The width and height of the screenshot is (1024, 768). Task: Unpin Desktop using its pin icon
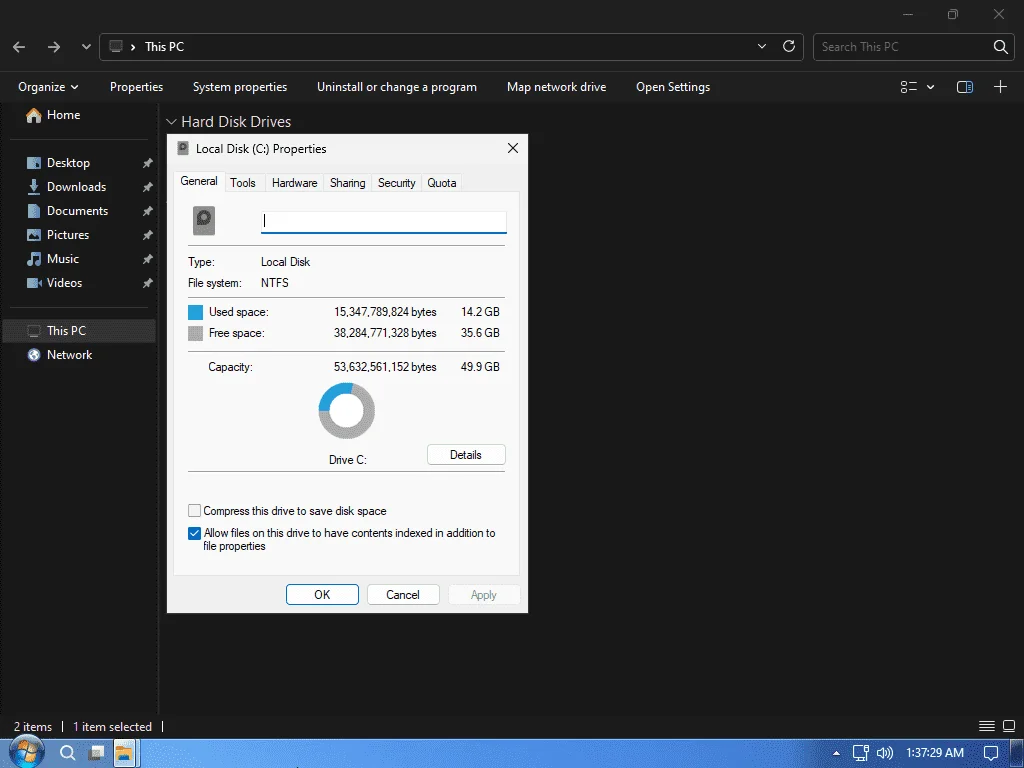click(x=148, y=163)
